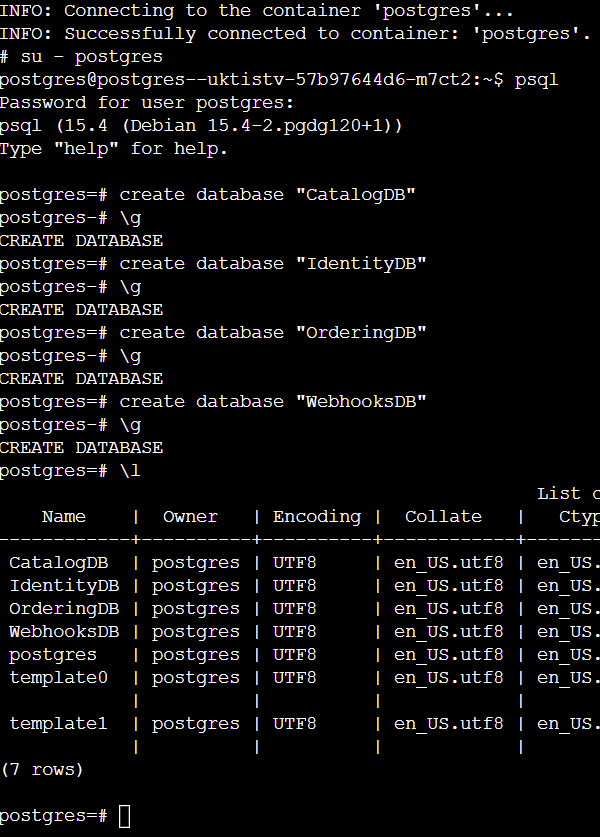This screenshot has width=600, height=837.
Task: Select the WebhooksDB table entry
Action: click(x=64, y=632)
